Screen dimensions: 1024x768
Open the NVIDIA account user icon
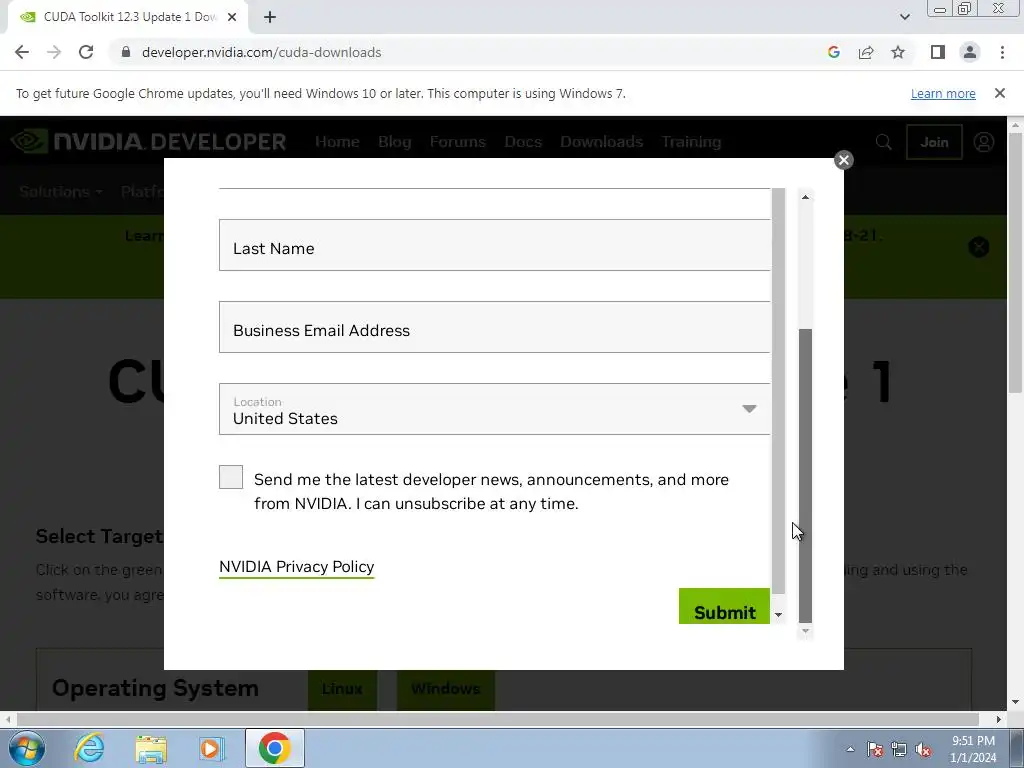984,142
